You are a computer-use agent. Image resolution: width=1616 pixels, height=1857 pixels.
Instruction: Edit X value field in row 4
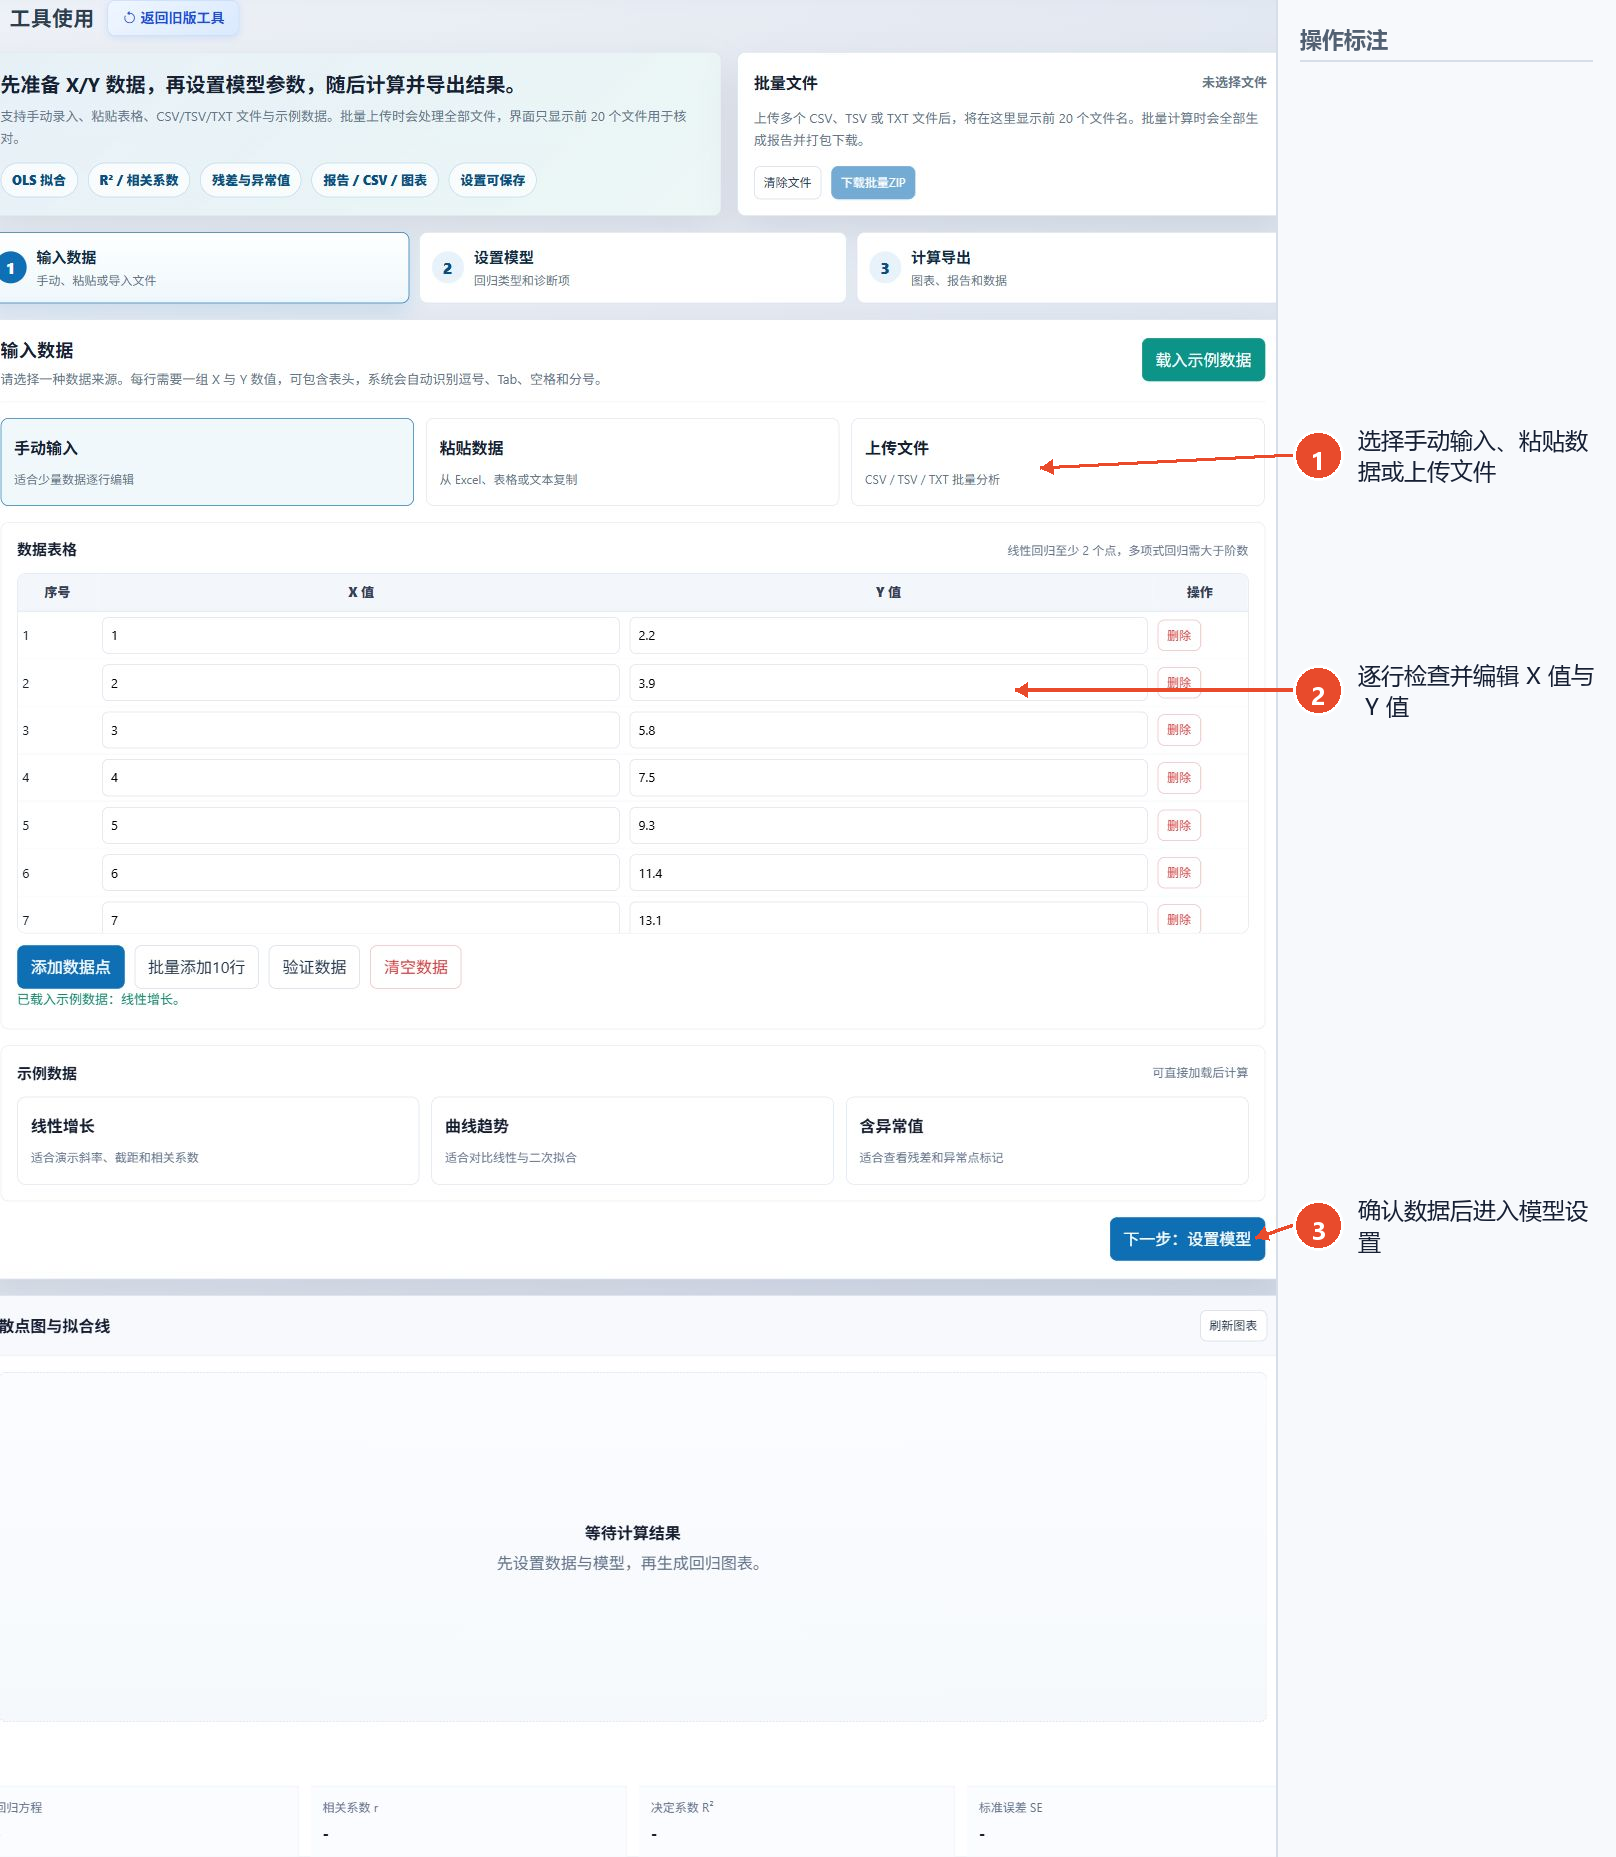(x=361, y=778)
